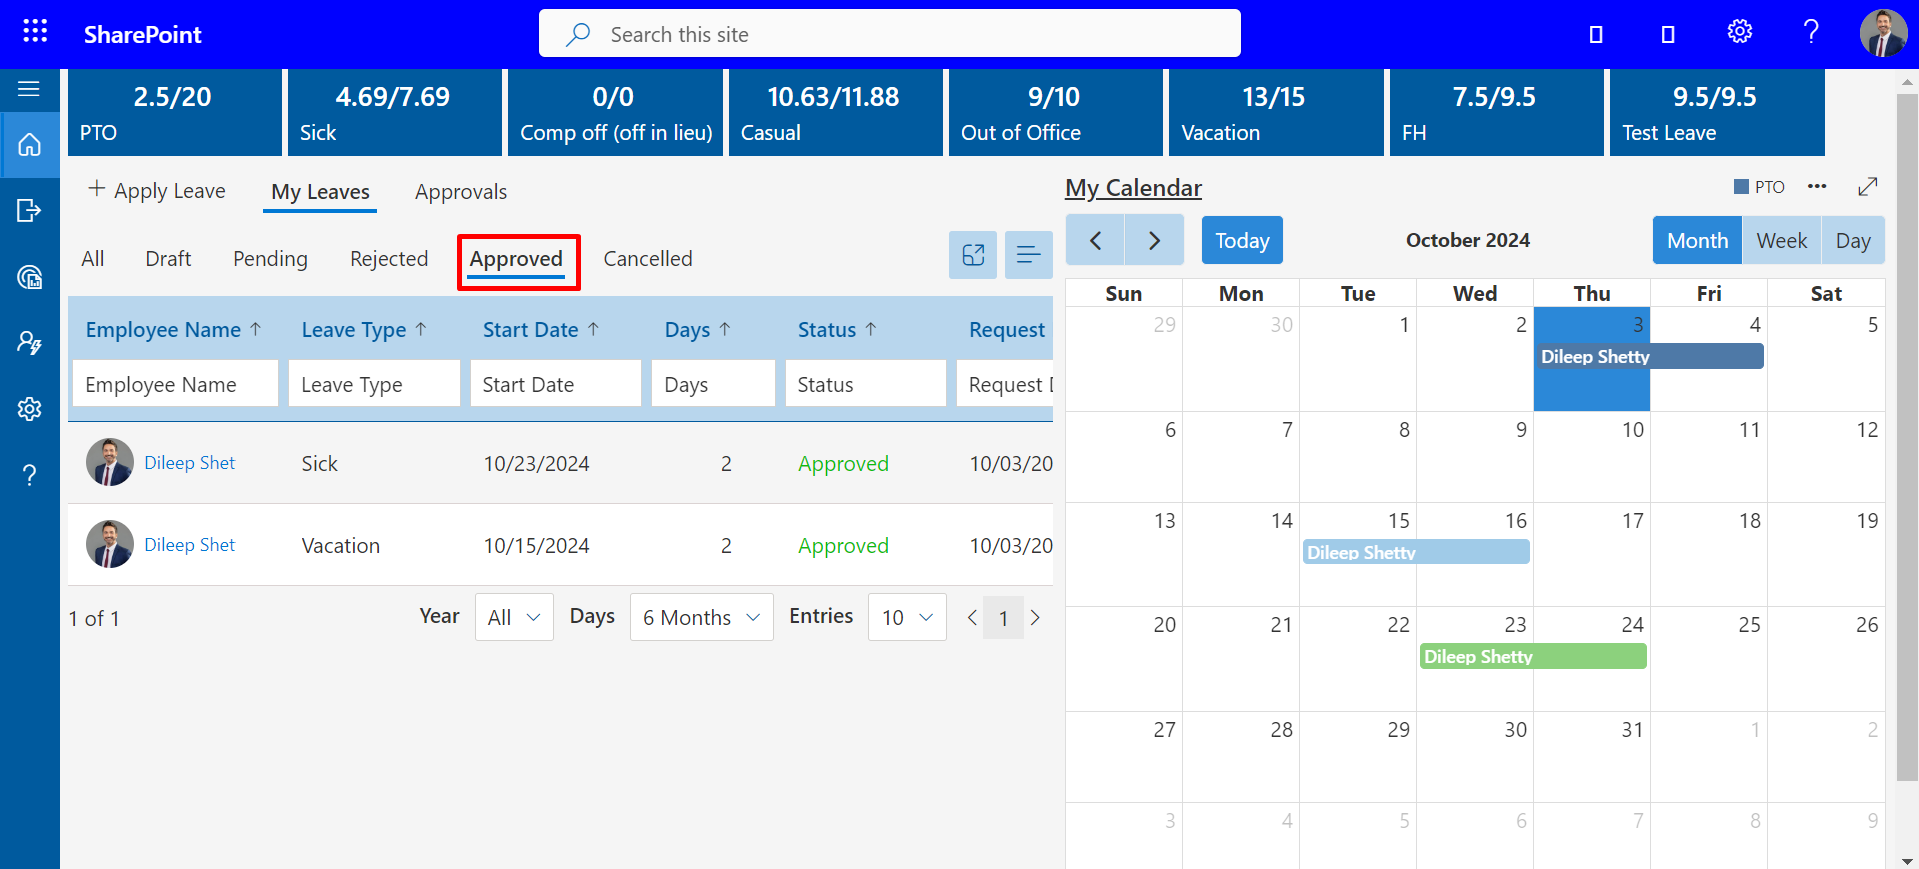Viewport: 1919px width, 869px height.
Task: Open the Dileep Shetty event on October 23
Action: 1533,656
